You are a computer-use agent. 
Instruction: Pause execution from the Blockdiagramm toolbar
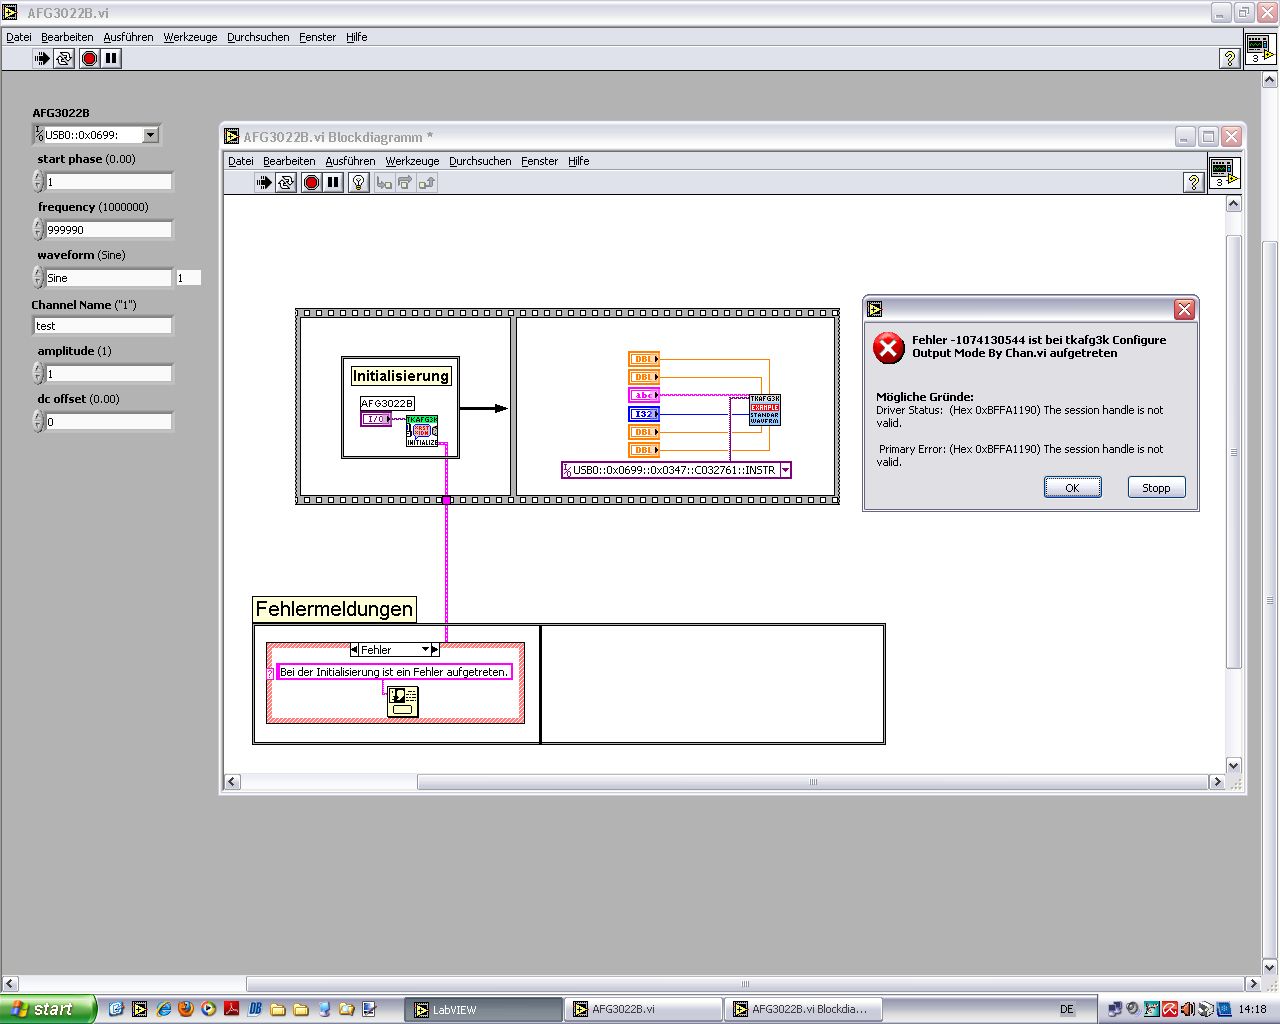click(333, 182)
